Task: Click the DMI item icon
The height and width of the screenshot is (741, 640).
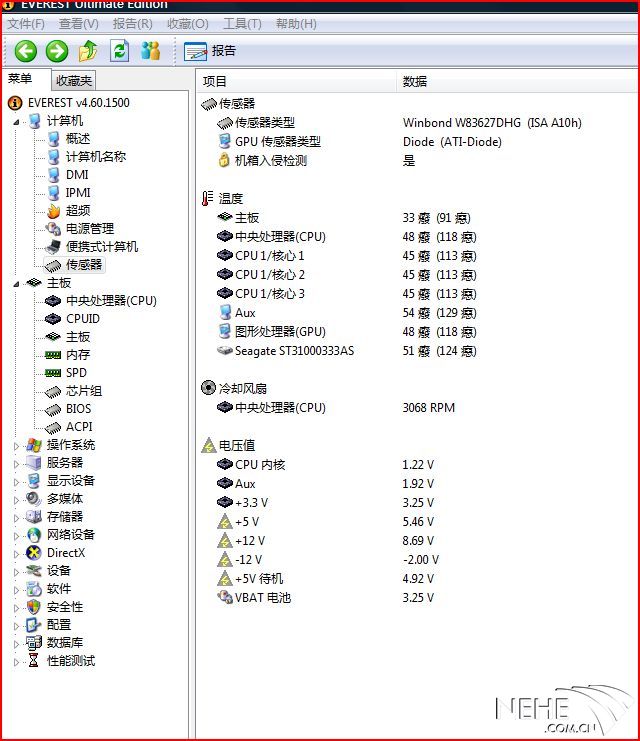Action: [54, 175]
